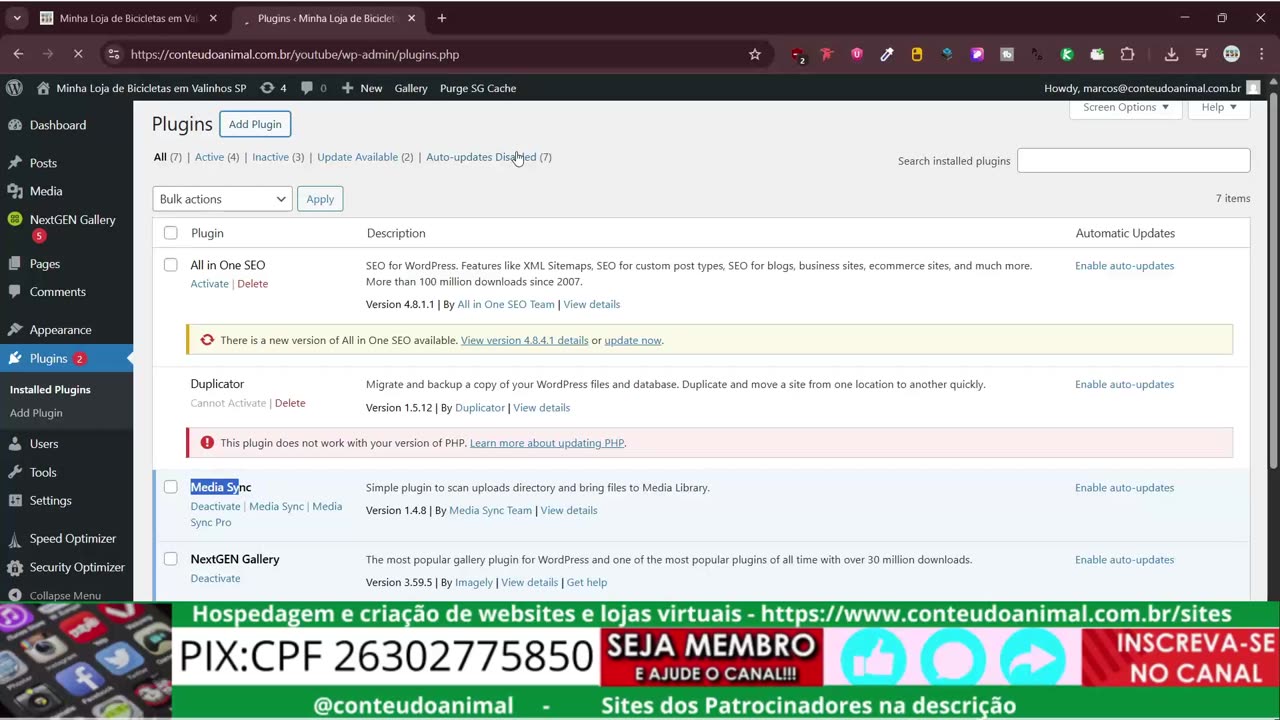Bookmark this page with star icon
The image size is (1280, 720).
[755, 54]
